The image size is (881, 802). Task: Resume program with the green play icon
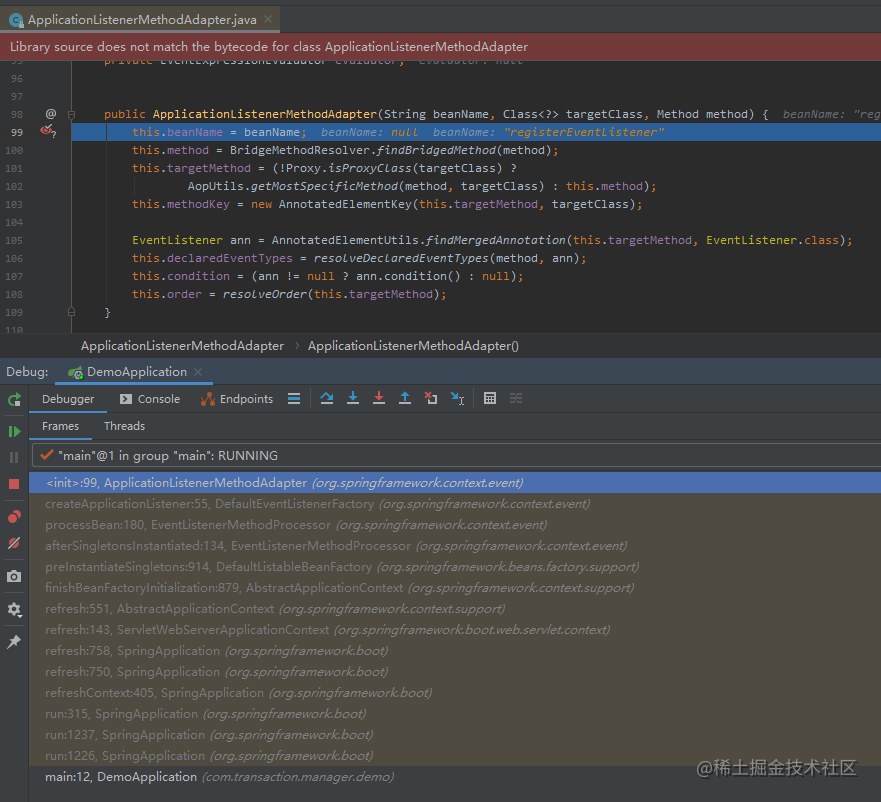pyautogui.click(x=14, y=432)
